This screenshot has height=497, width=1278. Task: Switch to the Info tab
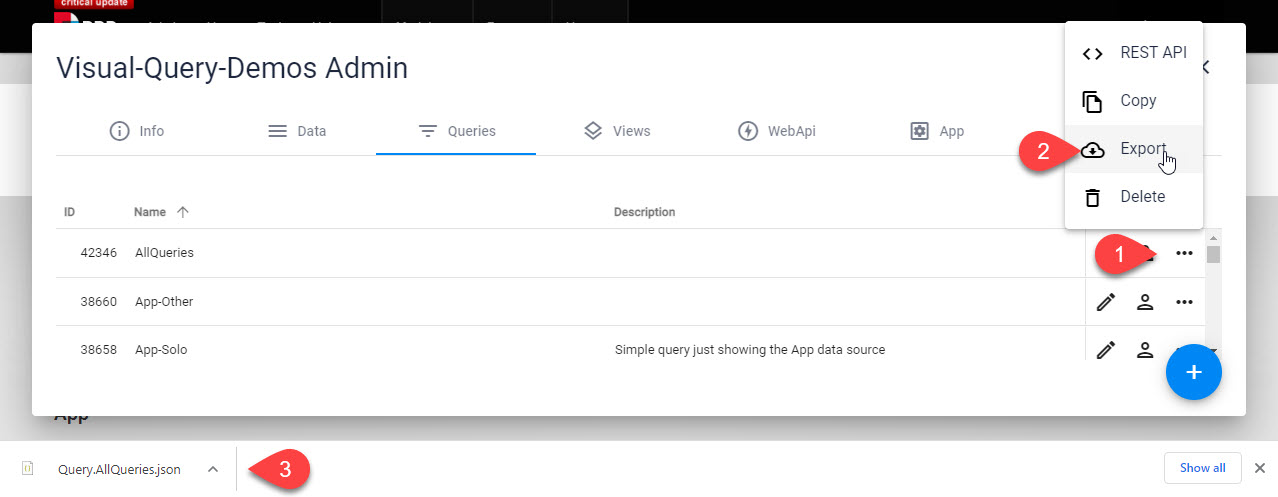(136, 131)
